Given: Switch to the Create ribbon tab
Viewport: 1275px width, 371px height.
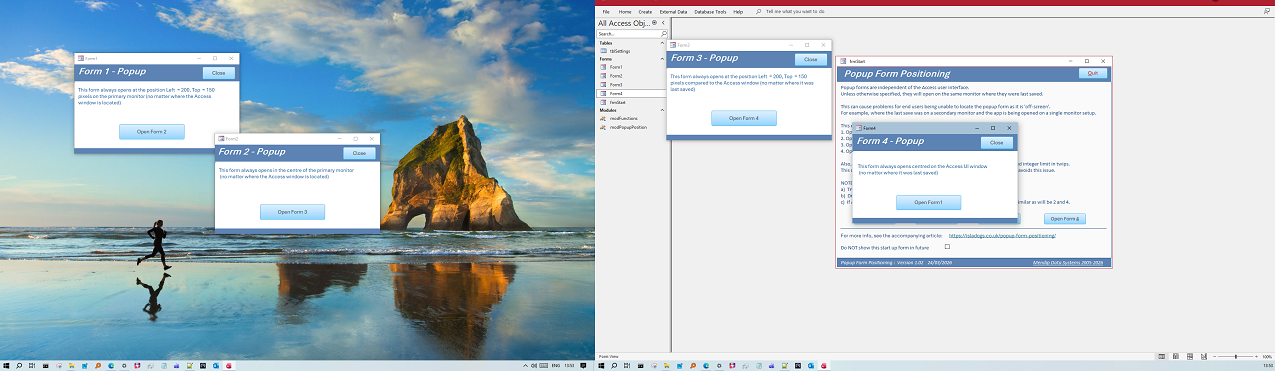Looking at the screenshot, I should 645,11.
